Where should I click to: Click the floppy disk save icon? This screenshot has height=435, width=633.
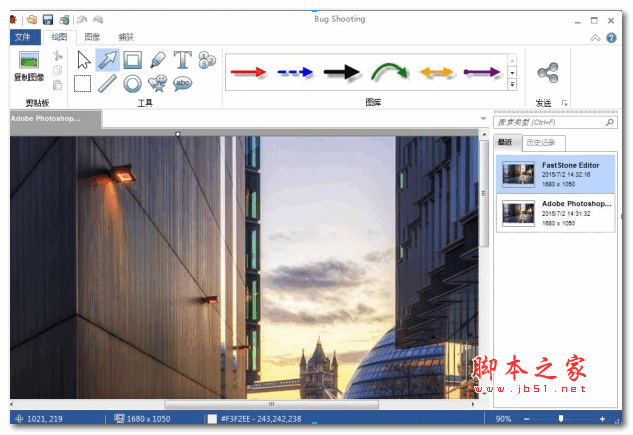coord(48,19)
